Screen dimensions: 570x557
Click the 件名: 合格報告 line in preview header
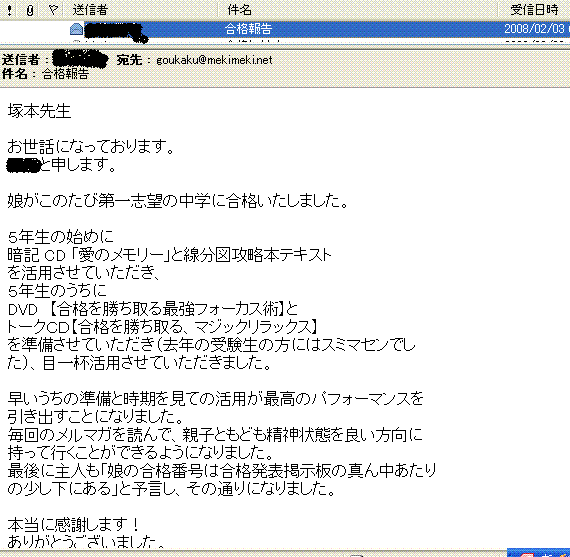pyautogui.click(x=45, y=74)
